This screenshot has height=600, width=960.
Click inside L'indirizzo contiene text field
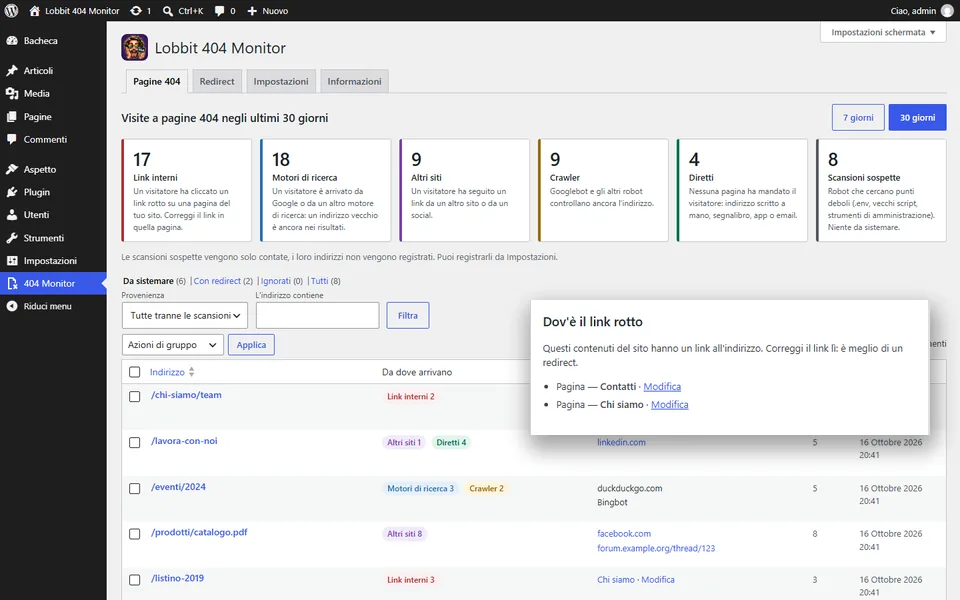(317, 315)
